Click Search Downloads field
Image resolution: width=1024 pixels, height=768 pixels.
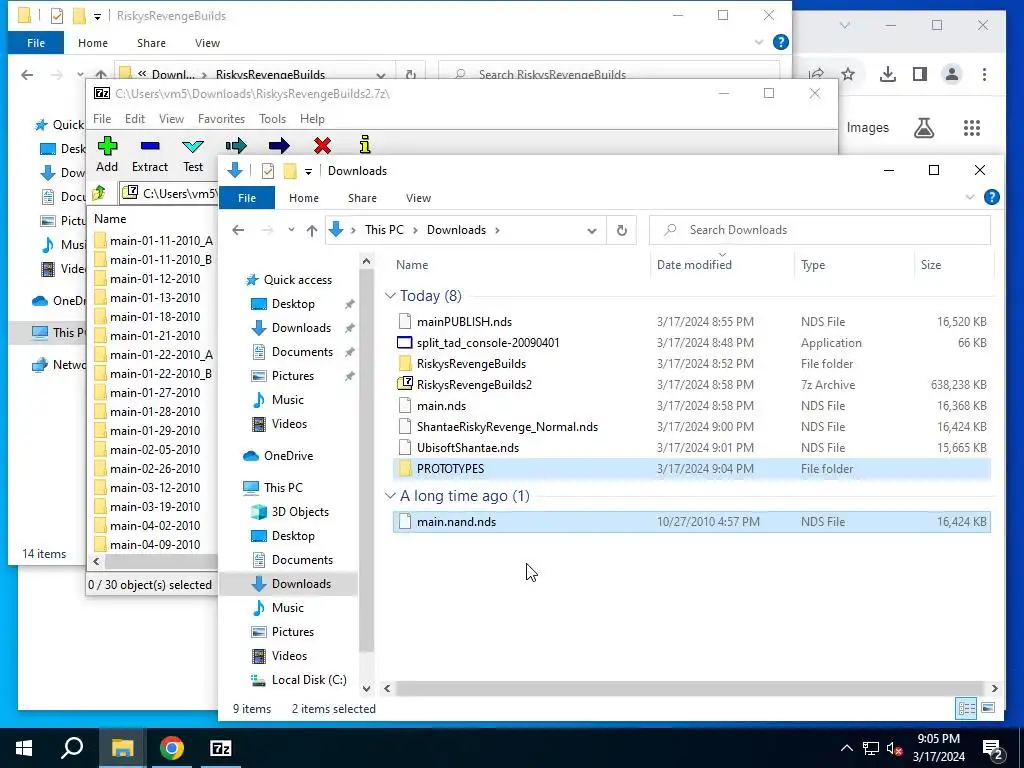coord(820,230)
